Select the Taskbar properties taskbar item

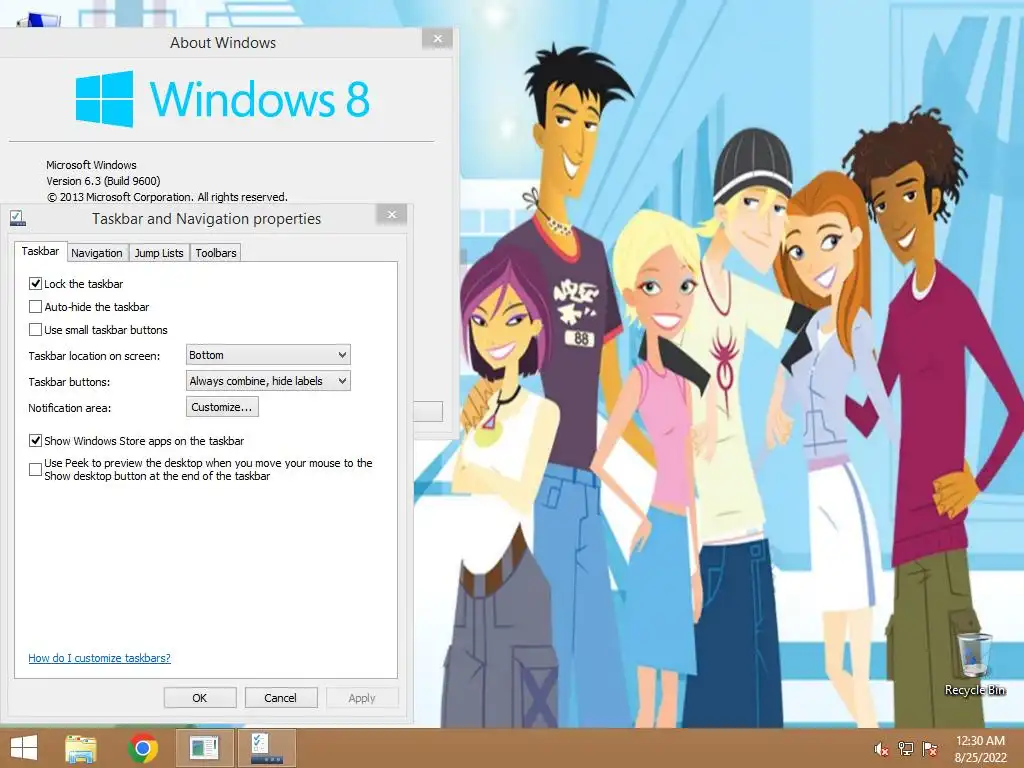pos(267,748)
